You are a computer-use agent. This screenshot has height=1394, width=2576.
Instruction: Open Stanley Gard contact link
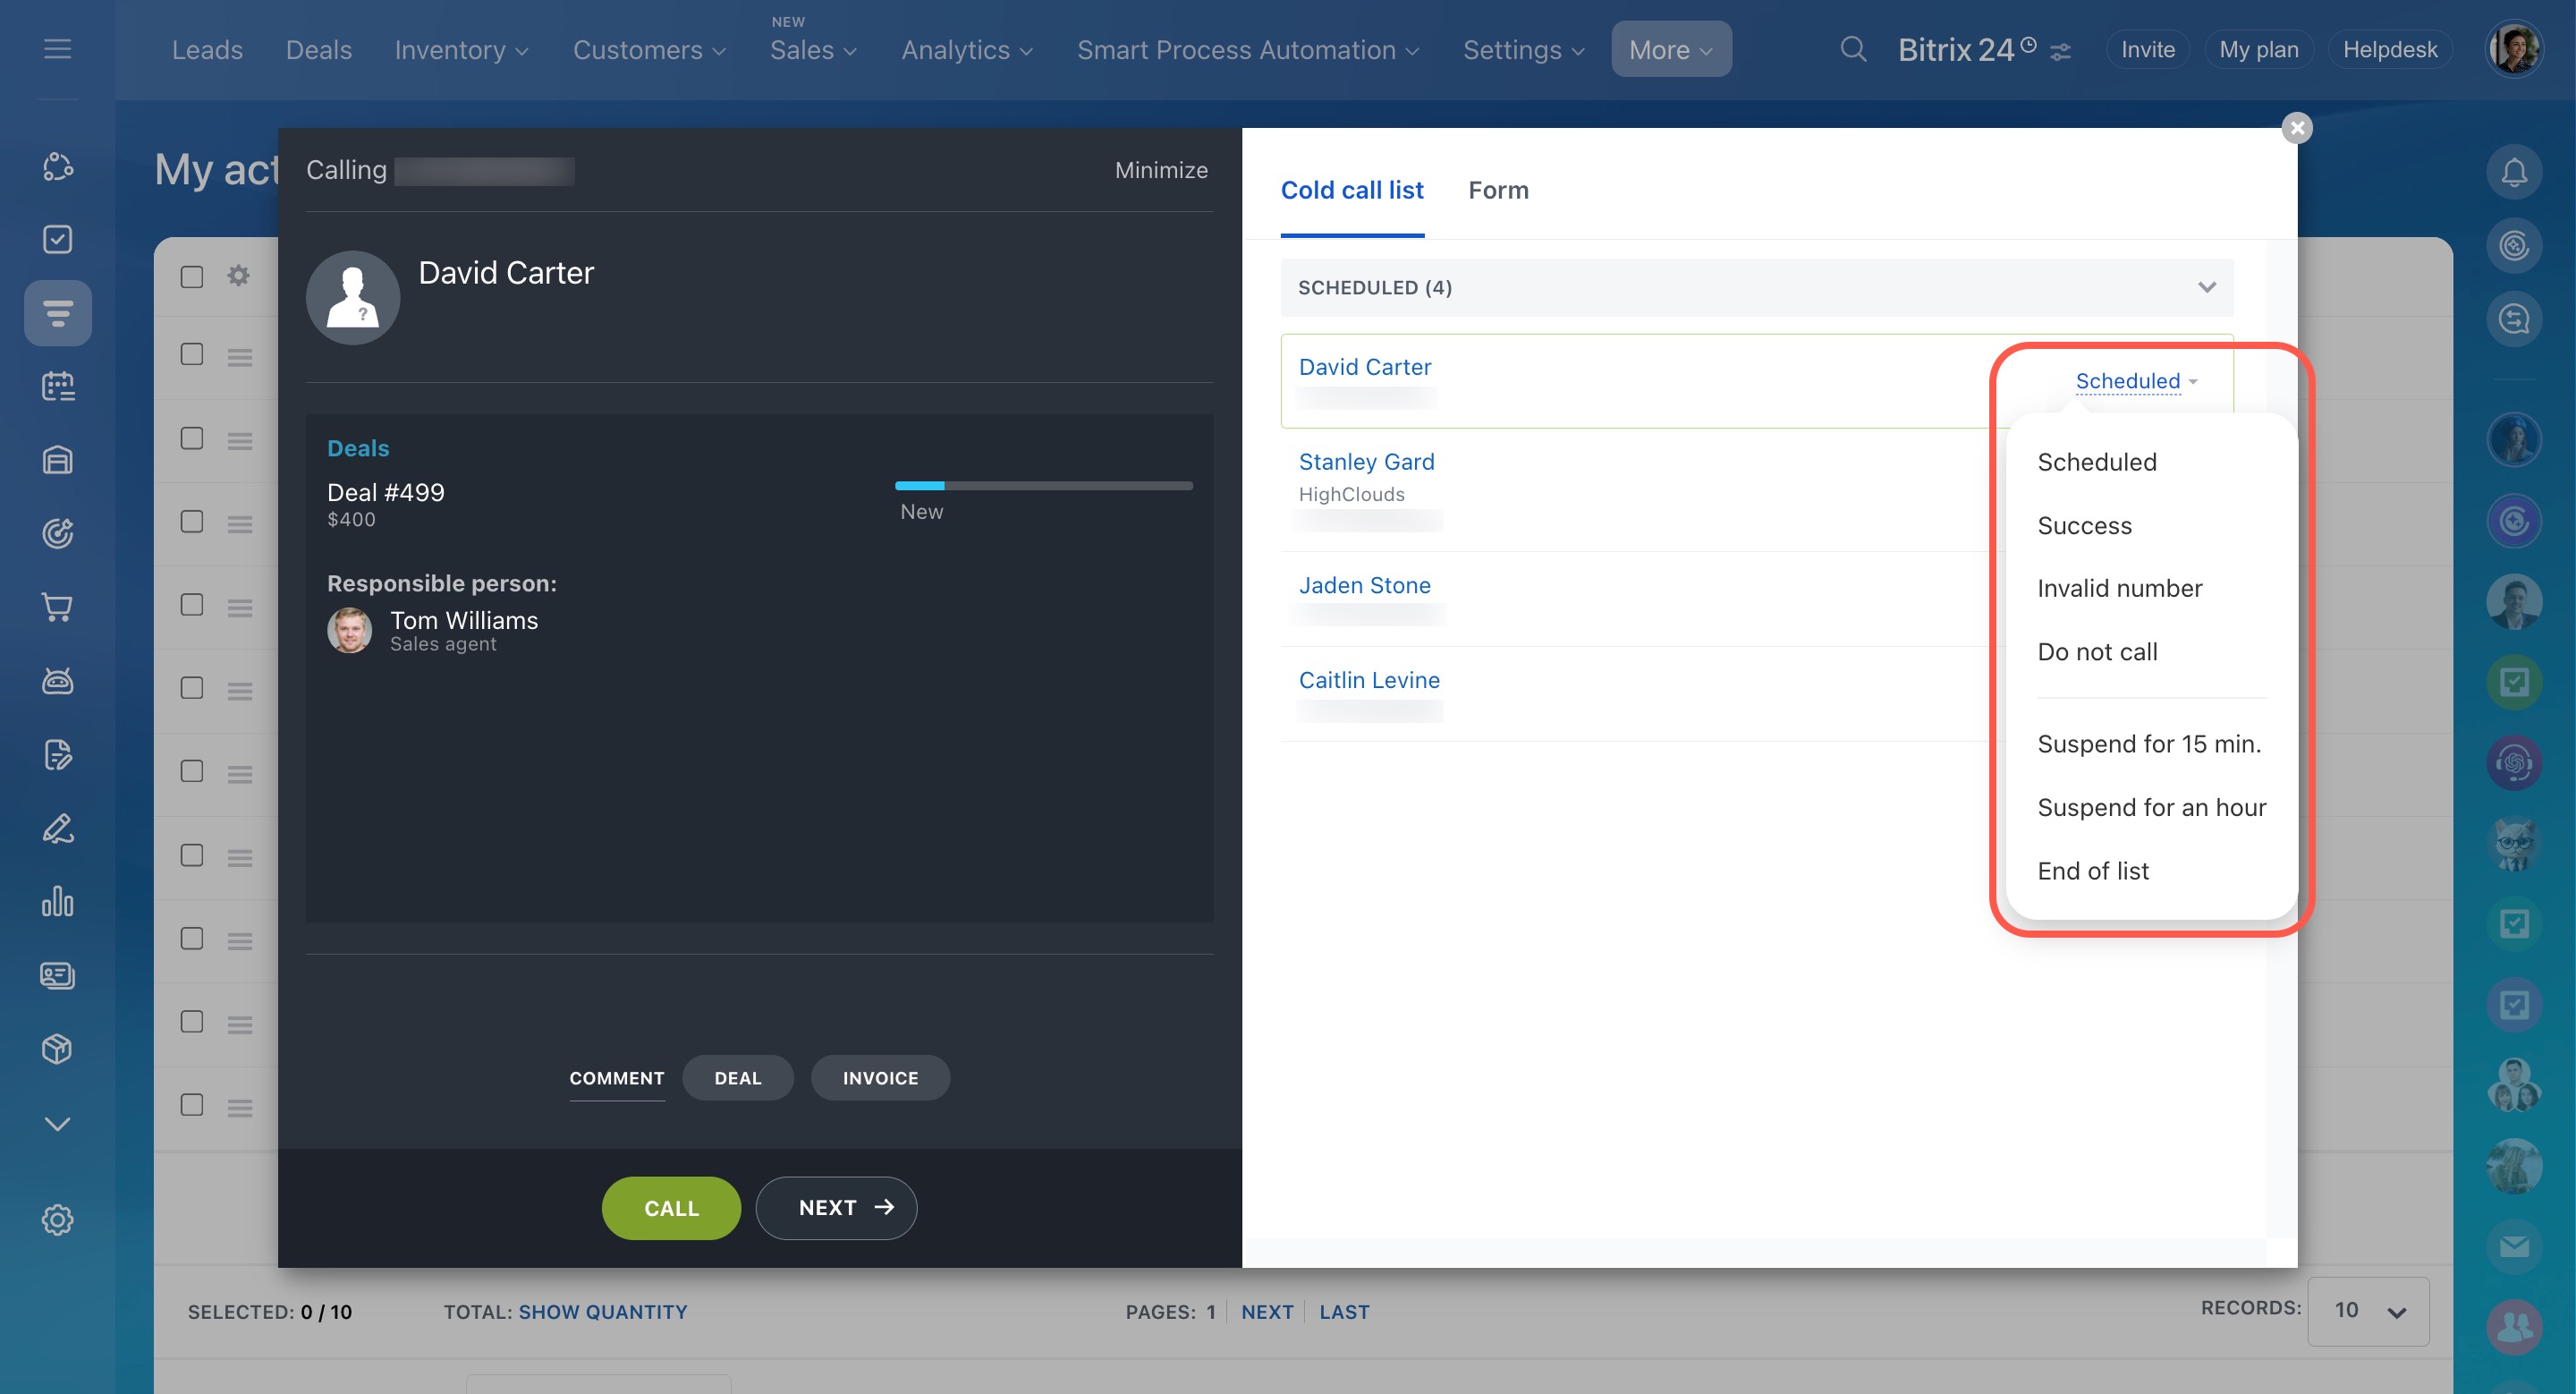(1366, 462)
